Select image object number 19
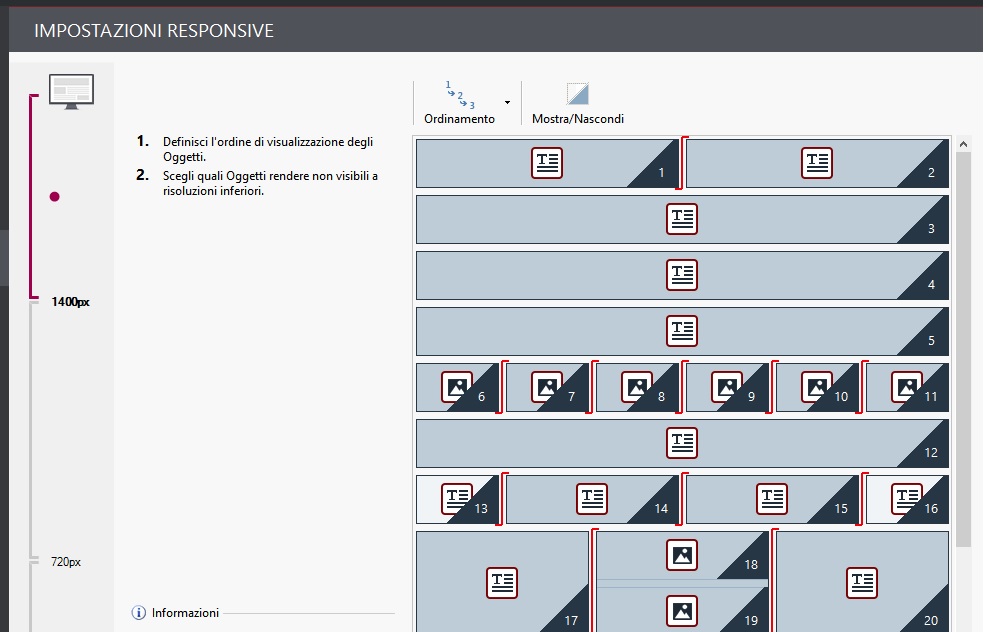The width and height of the screenshot is (989, 632). (x=682, y=610)
